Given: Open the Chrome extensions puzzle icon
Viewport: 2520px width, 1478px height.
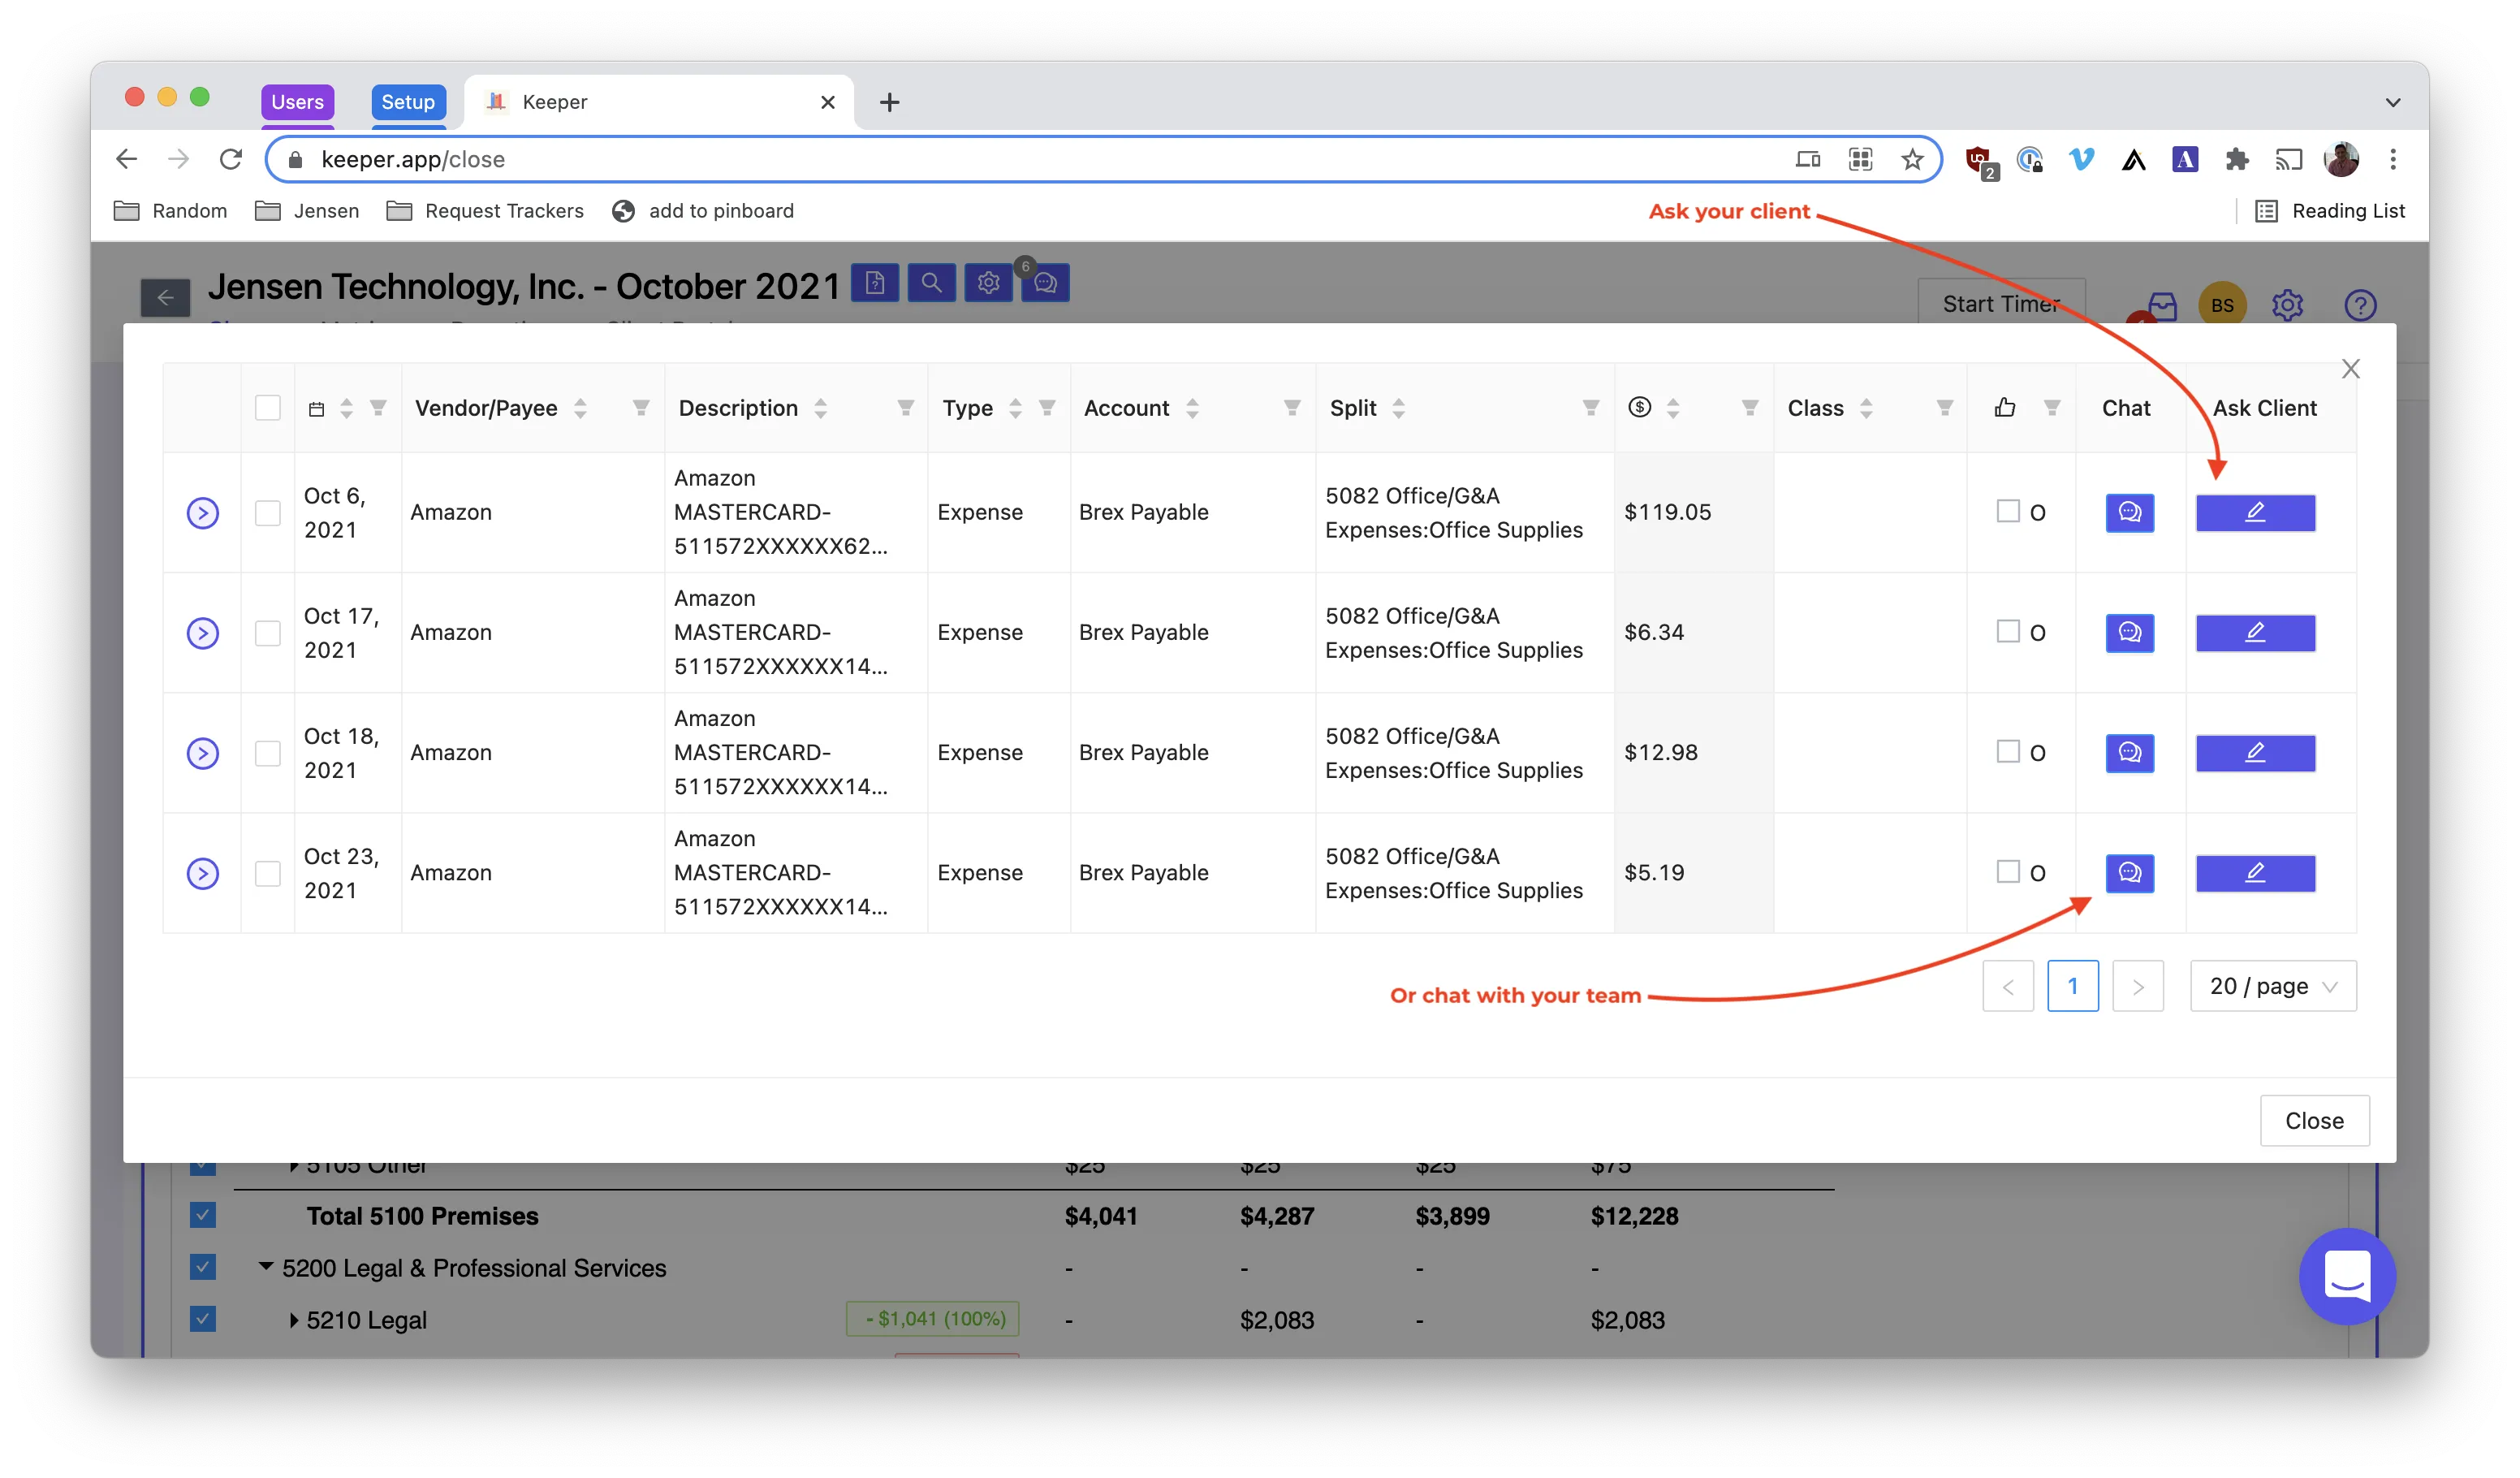Looking at the screenshot, I should [2237, 159].
